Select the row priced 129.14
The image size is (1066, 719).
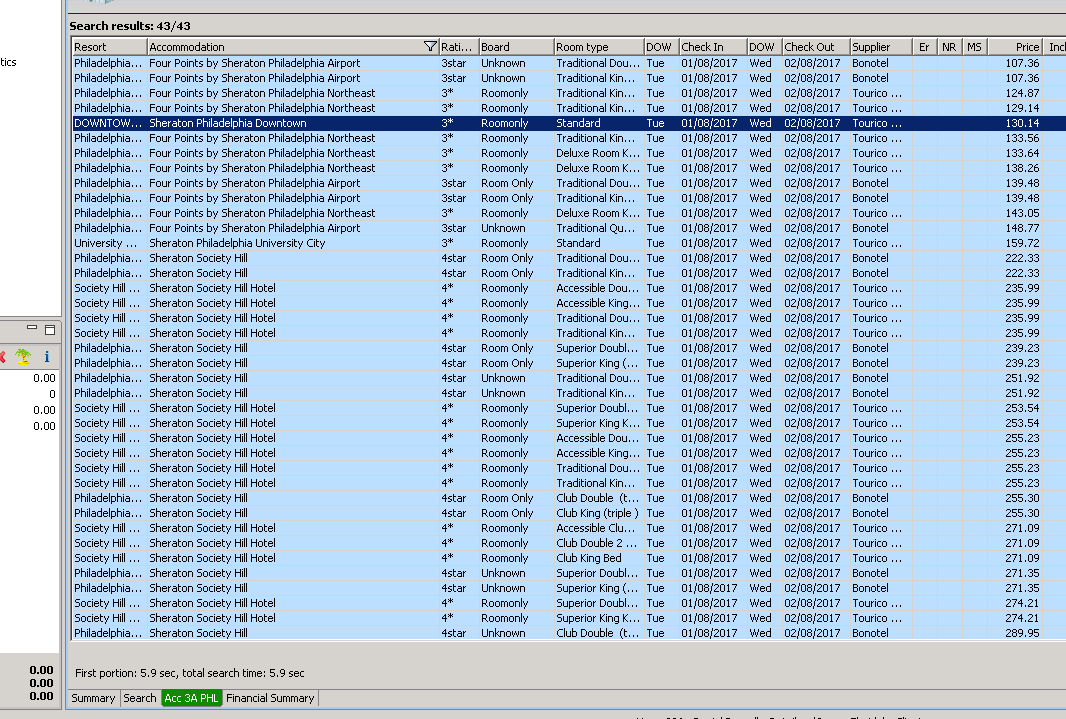click(x=568, y=108)
